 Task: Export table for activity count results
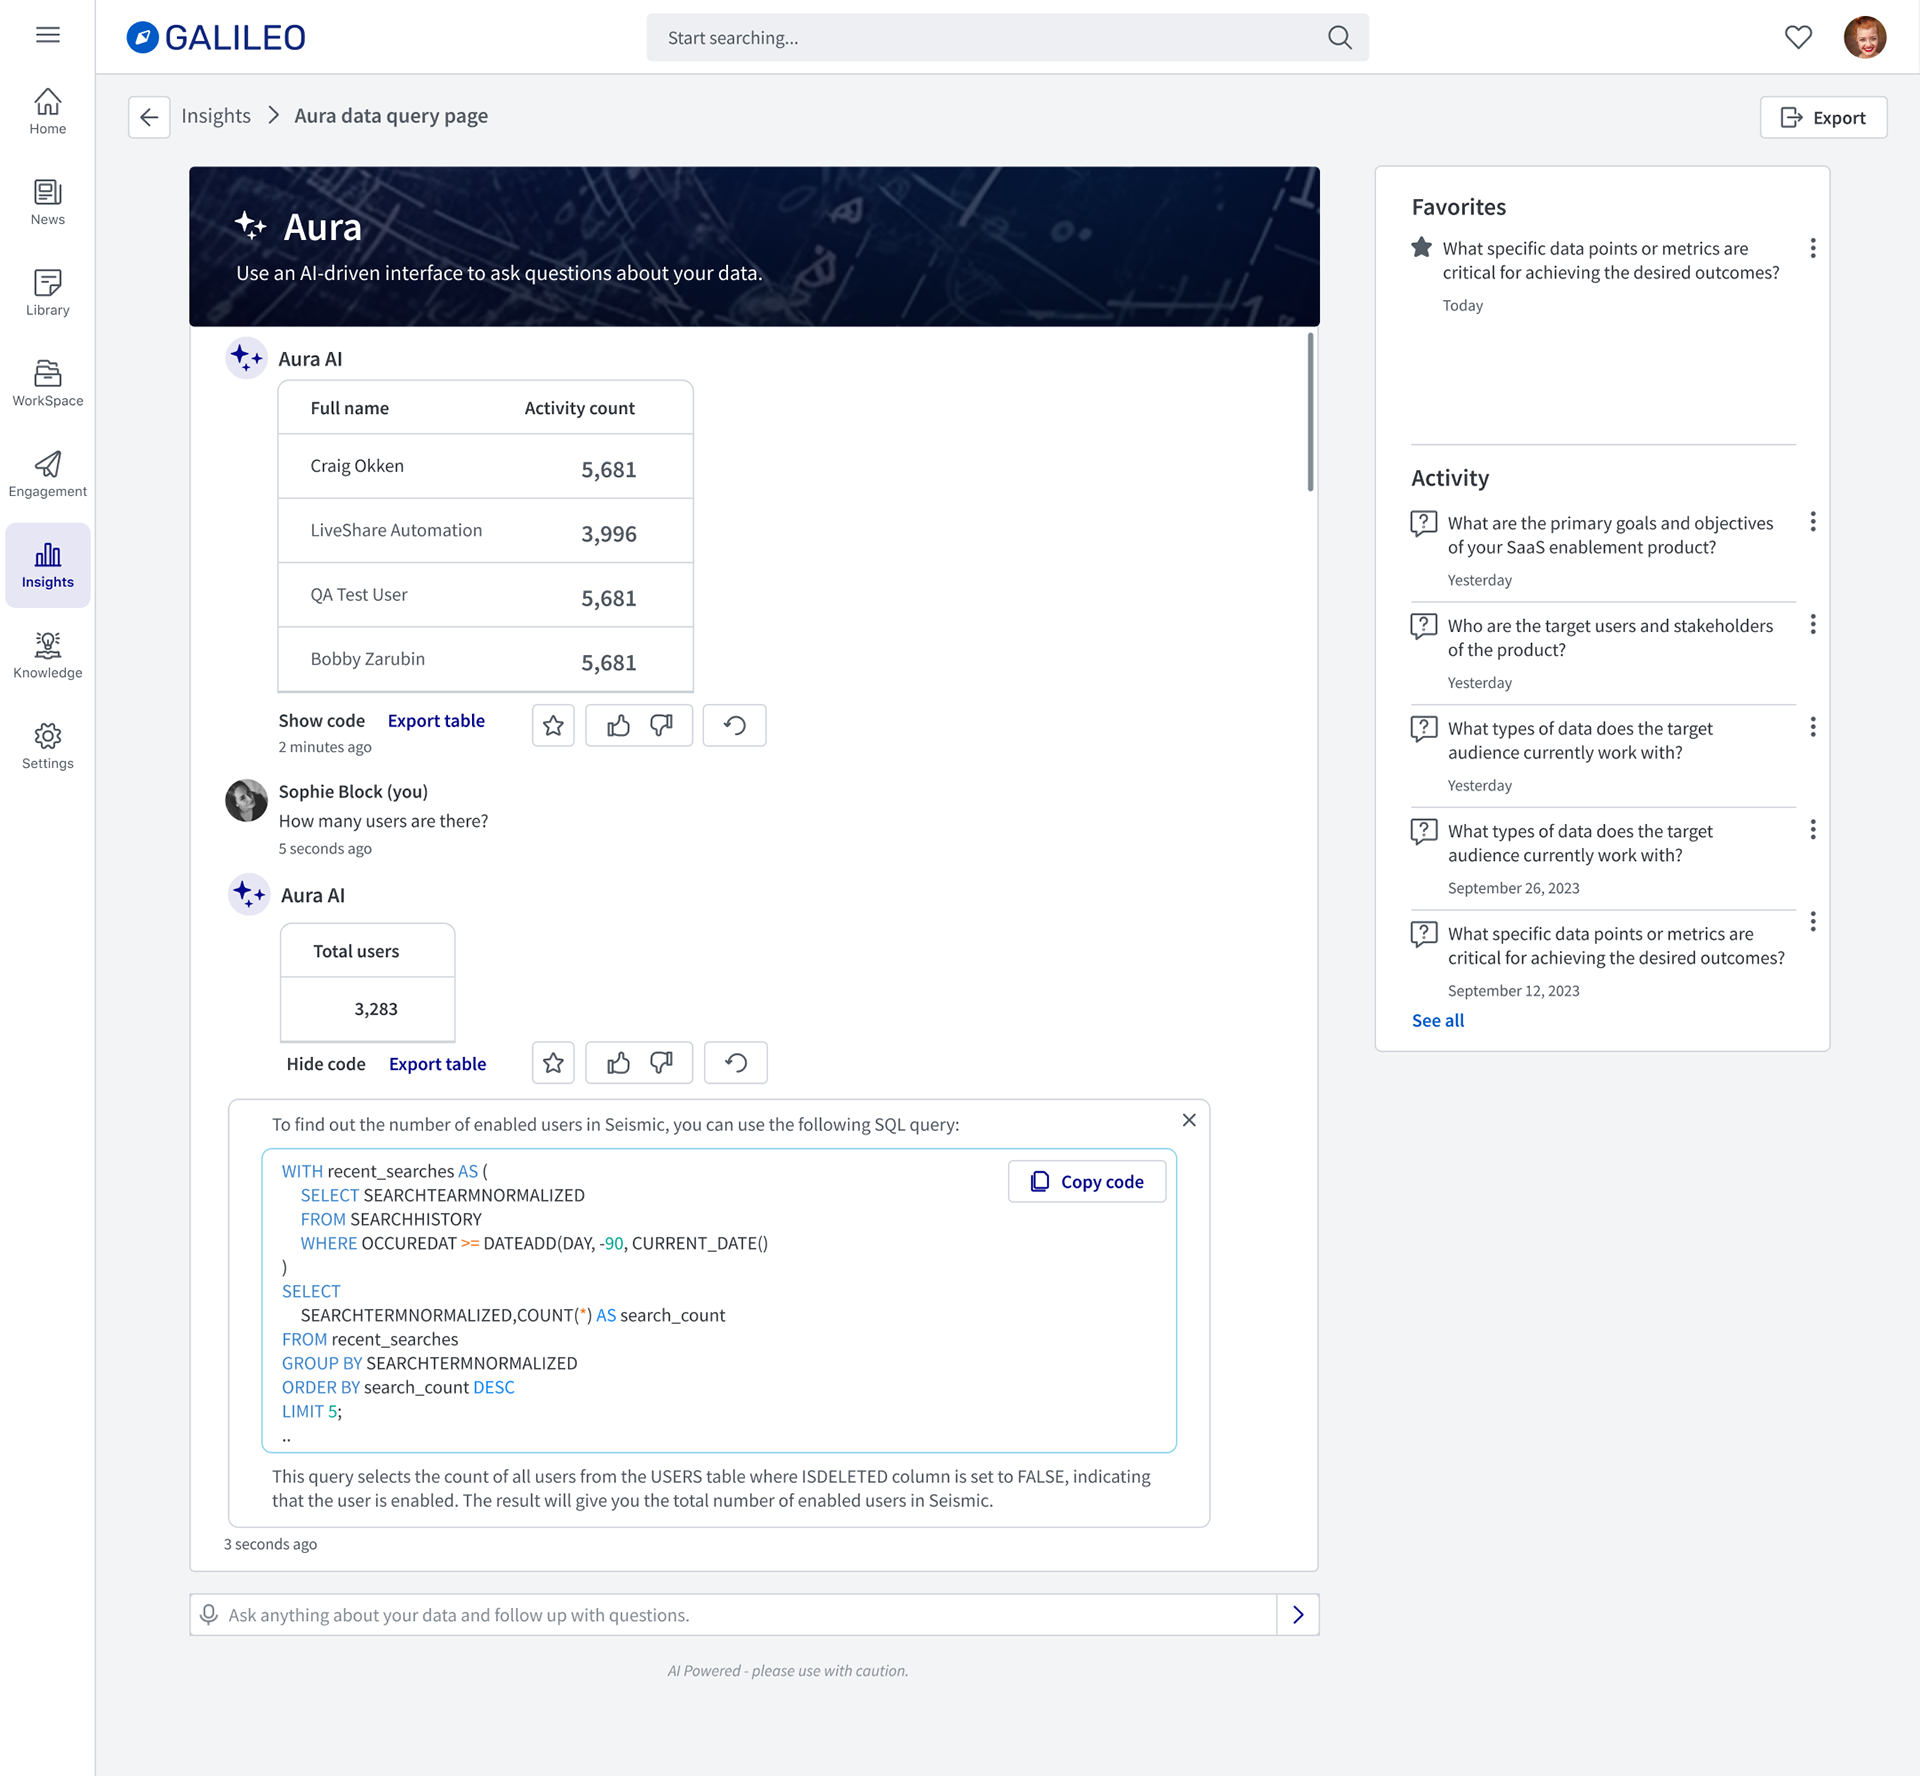pos(436,720)
